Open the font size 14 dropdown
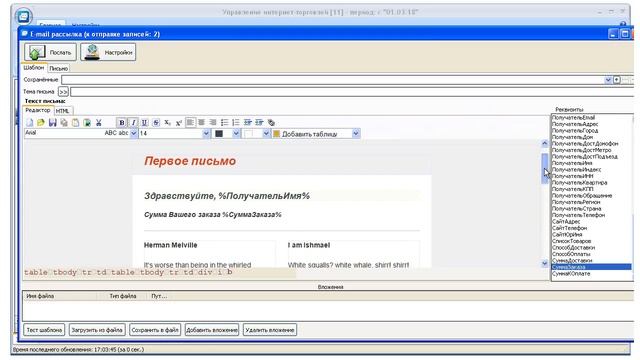 (x=206, y=133)
